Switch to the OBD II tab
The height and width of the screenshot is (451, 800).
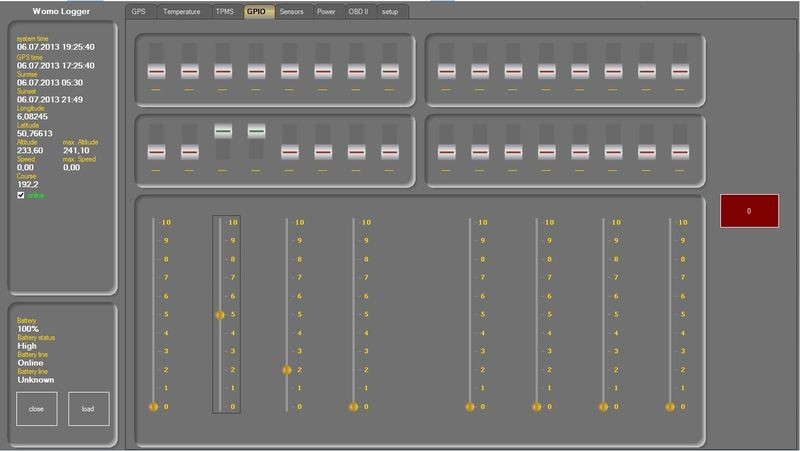(359, 12)
